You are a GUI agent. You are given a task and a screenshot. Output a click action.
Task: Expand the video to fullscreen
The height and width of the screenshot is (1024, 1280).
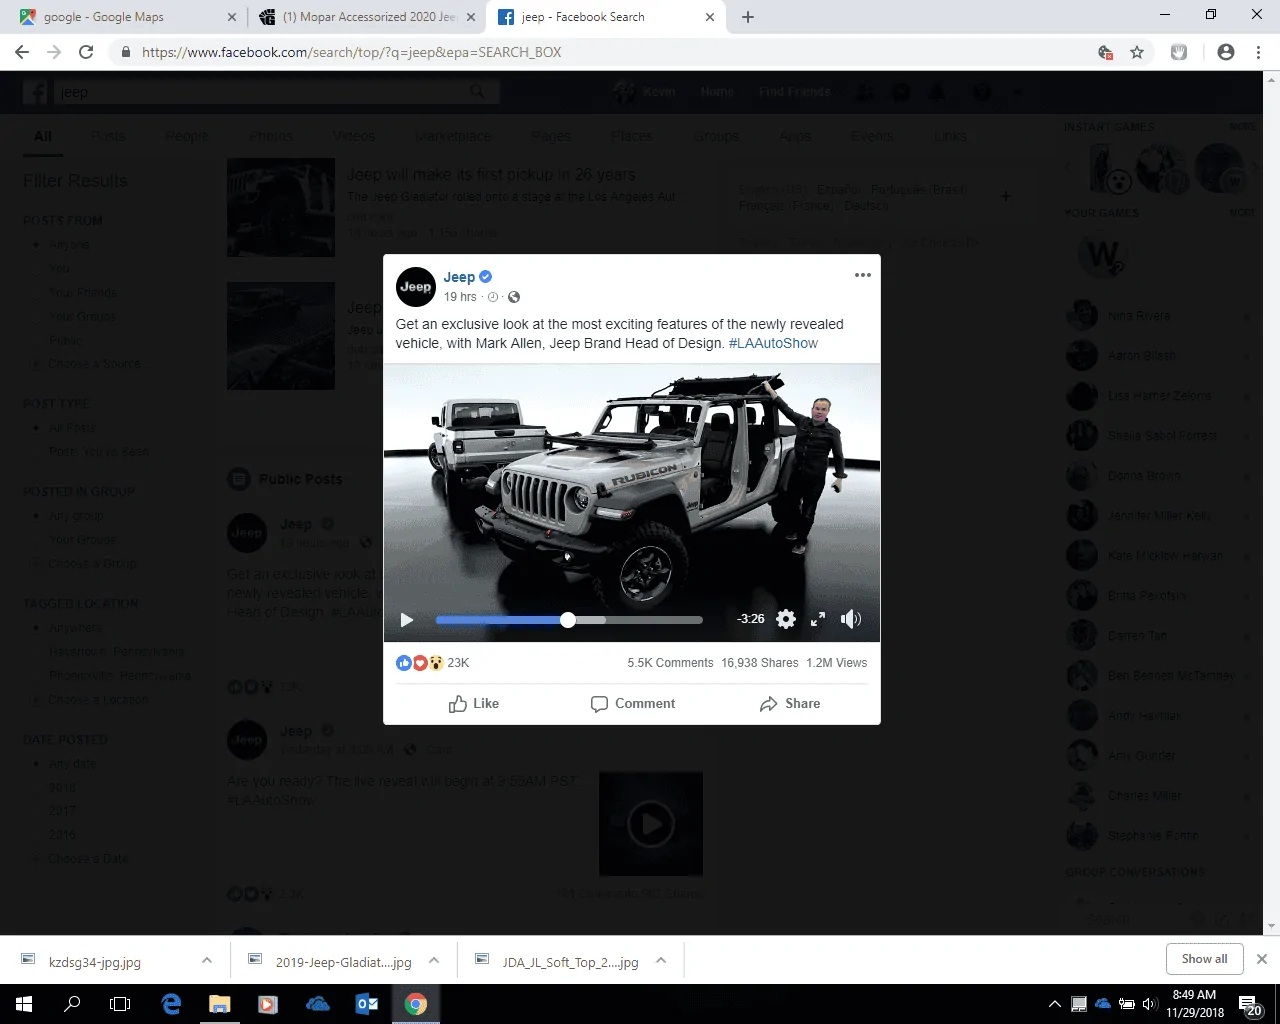[x=818, y=619]
